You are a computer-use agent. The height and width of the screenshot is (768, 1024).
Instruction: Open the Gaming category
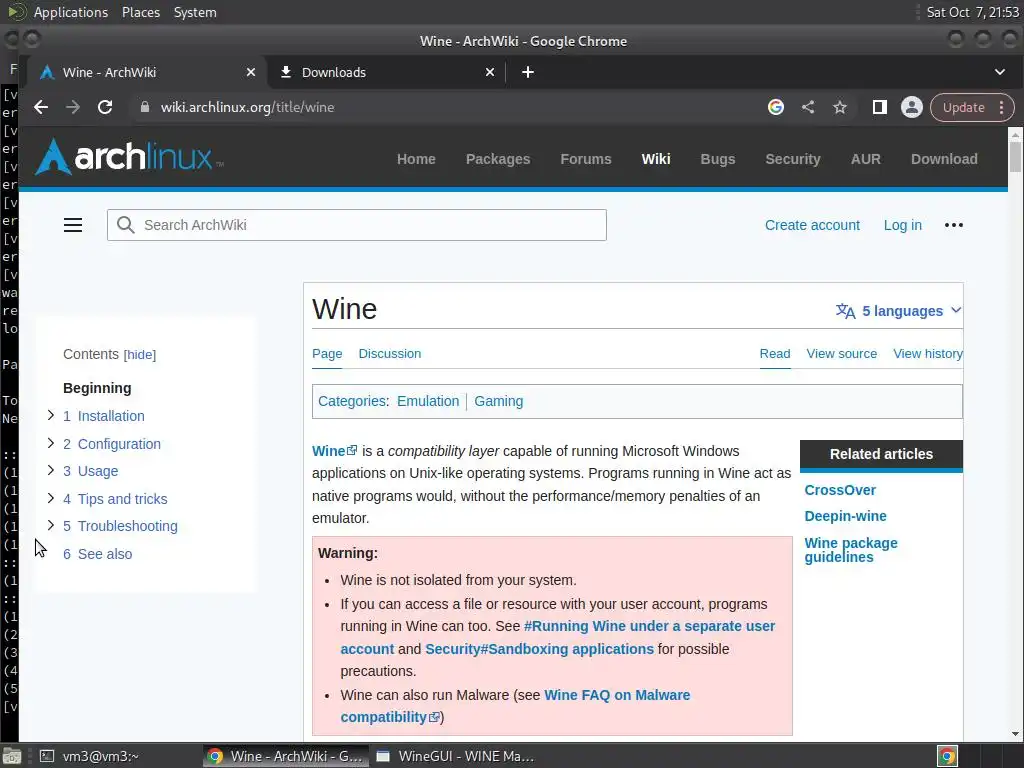498,402
